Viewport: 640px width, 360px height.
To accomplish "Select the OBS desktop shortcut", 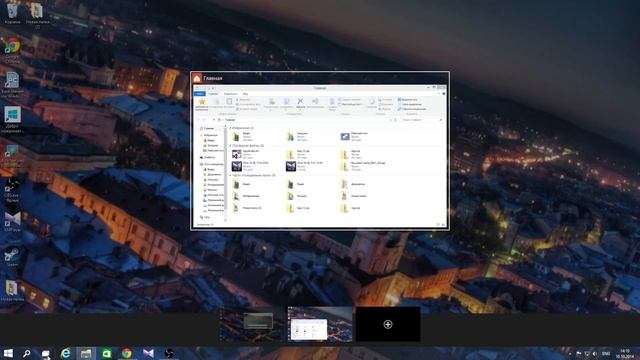I will point(13,189).
